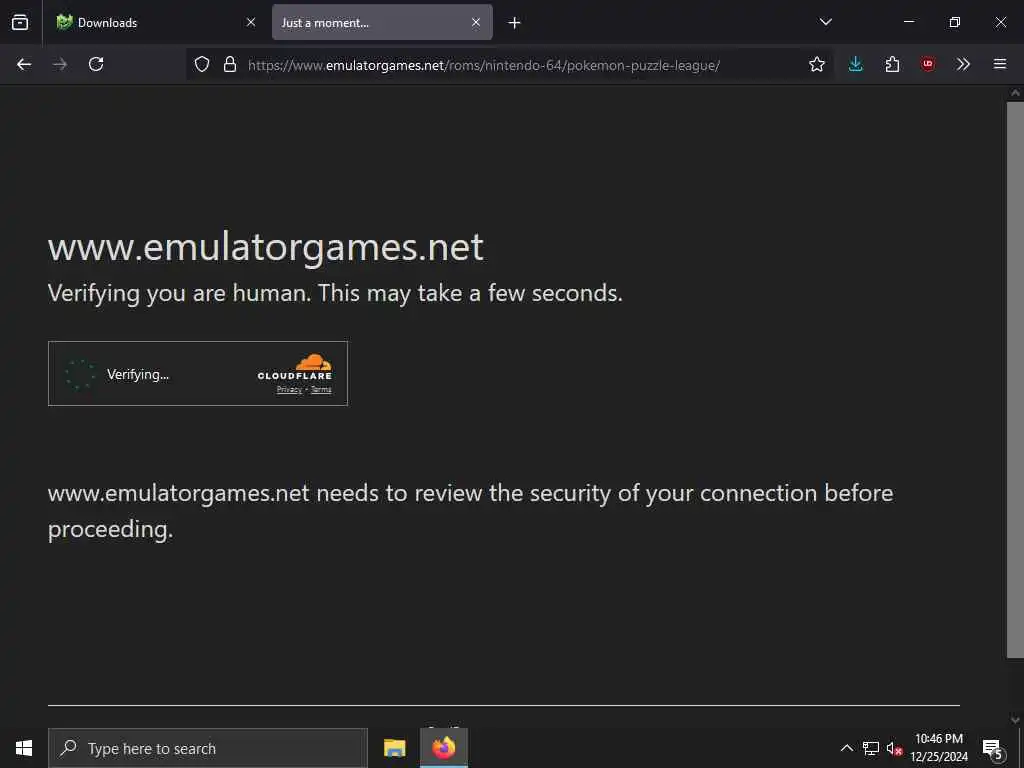The height and width of the screenshot is (768, 1024).
Task: Minimize the Firefox window
Action: pos(909,22)
